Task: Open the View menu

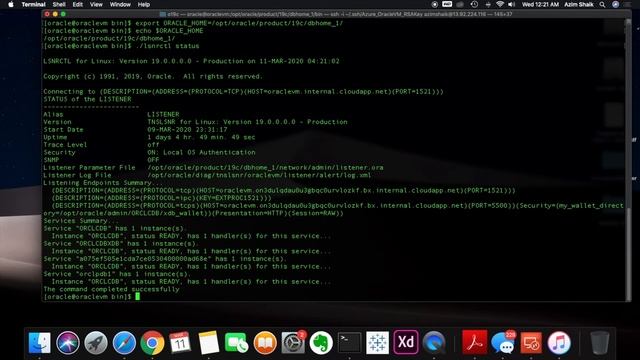Action: pos(96,4)
